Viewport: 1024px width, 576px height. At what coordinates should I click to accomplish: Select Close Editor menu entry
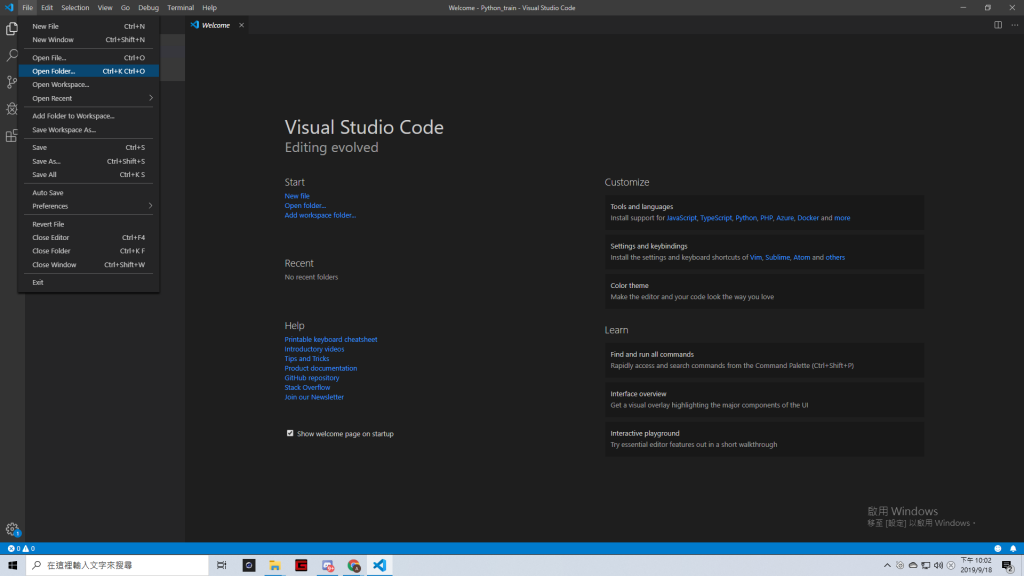(x=88, y=237)
